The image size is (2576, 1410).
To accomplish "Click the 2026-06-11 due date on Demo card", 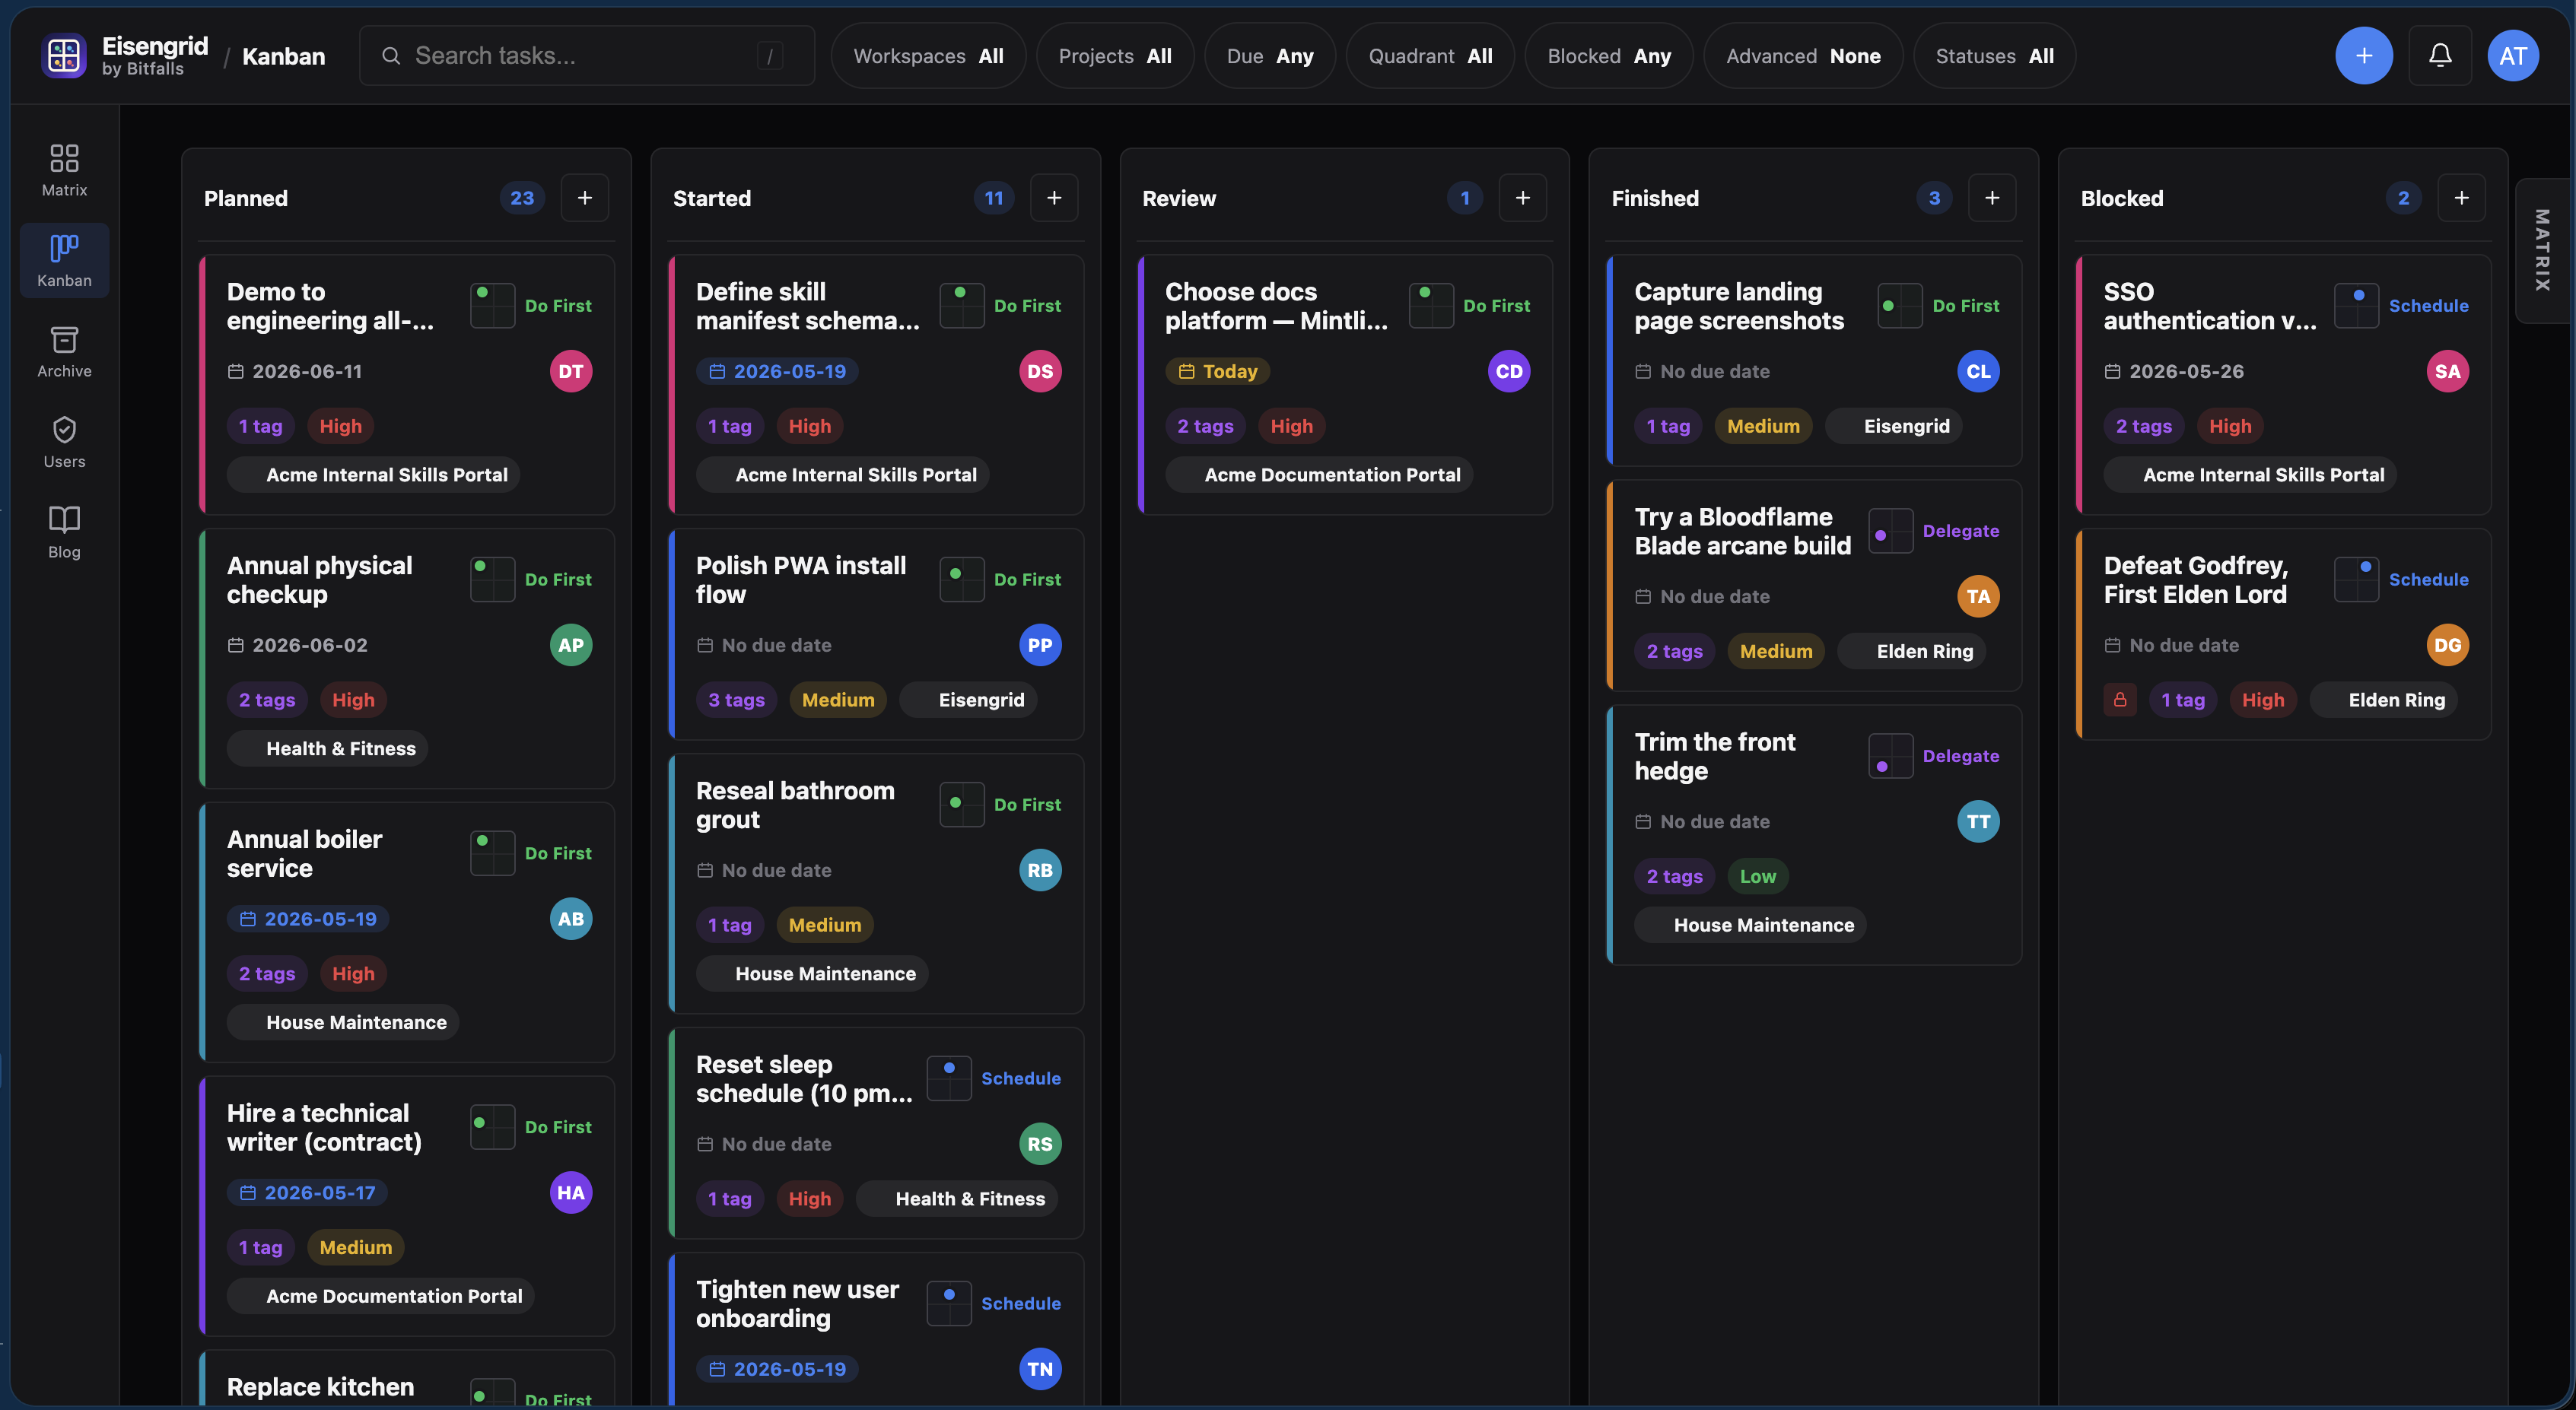I will (295, 371).
